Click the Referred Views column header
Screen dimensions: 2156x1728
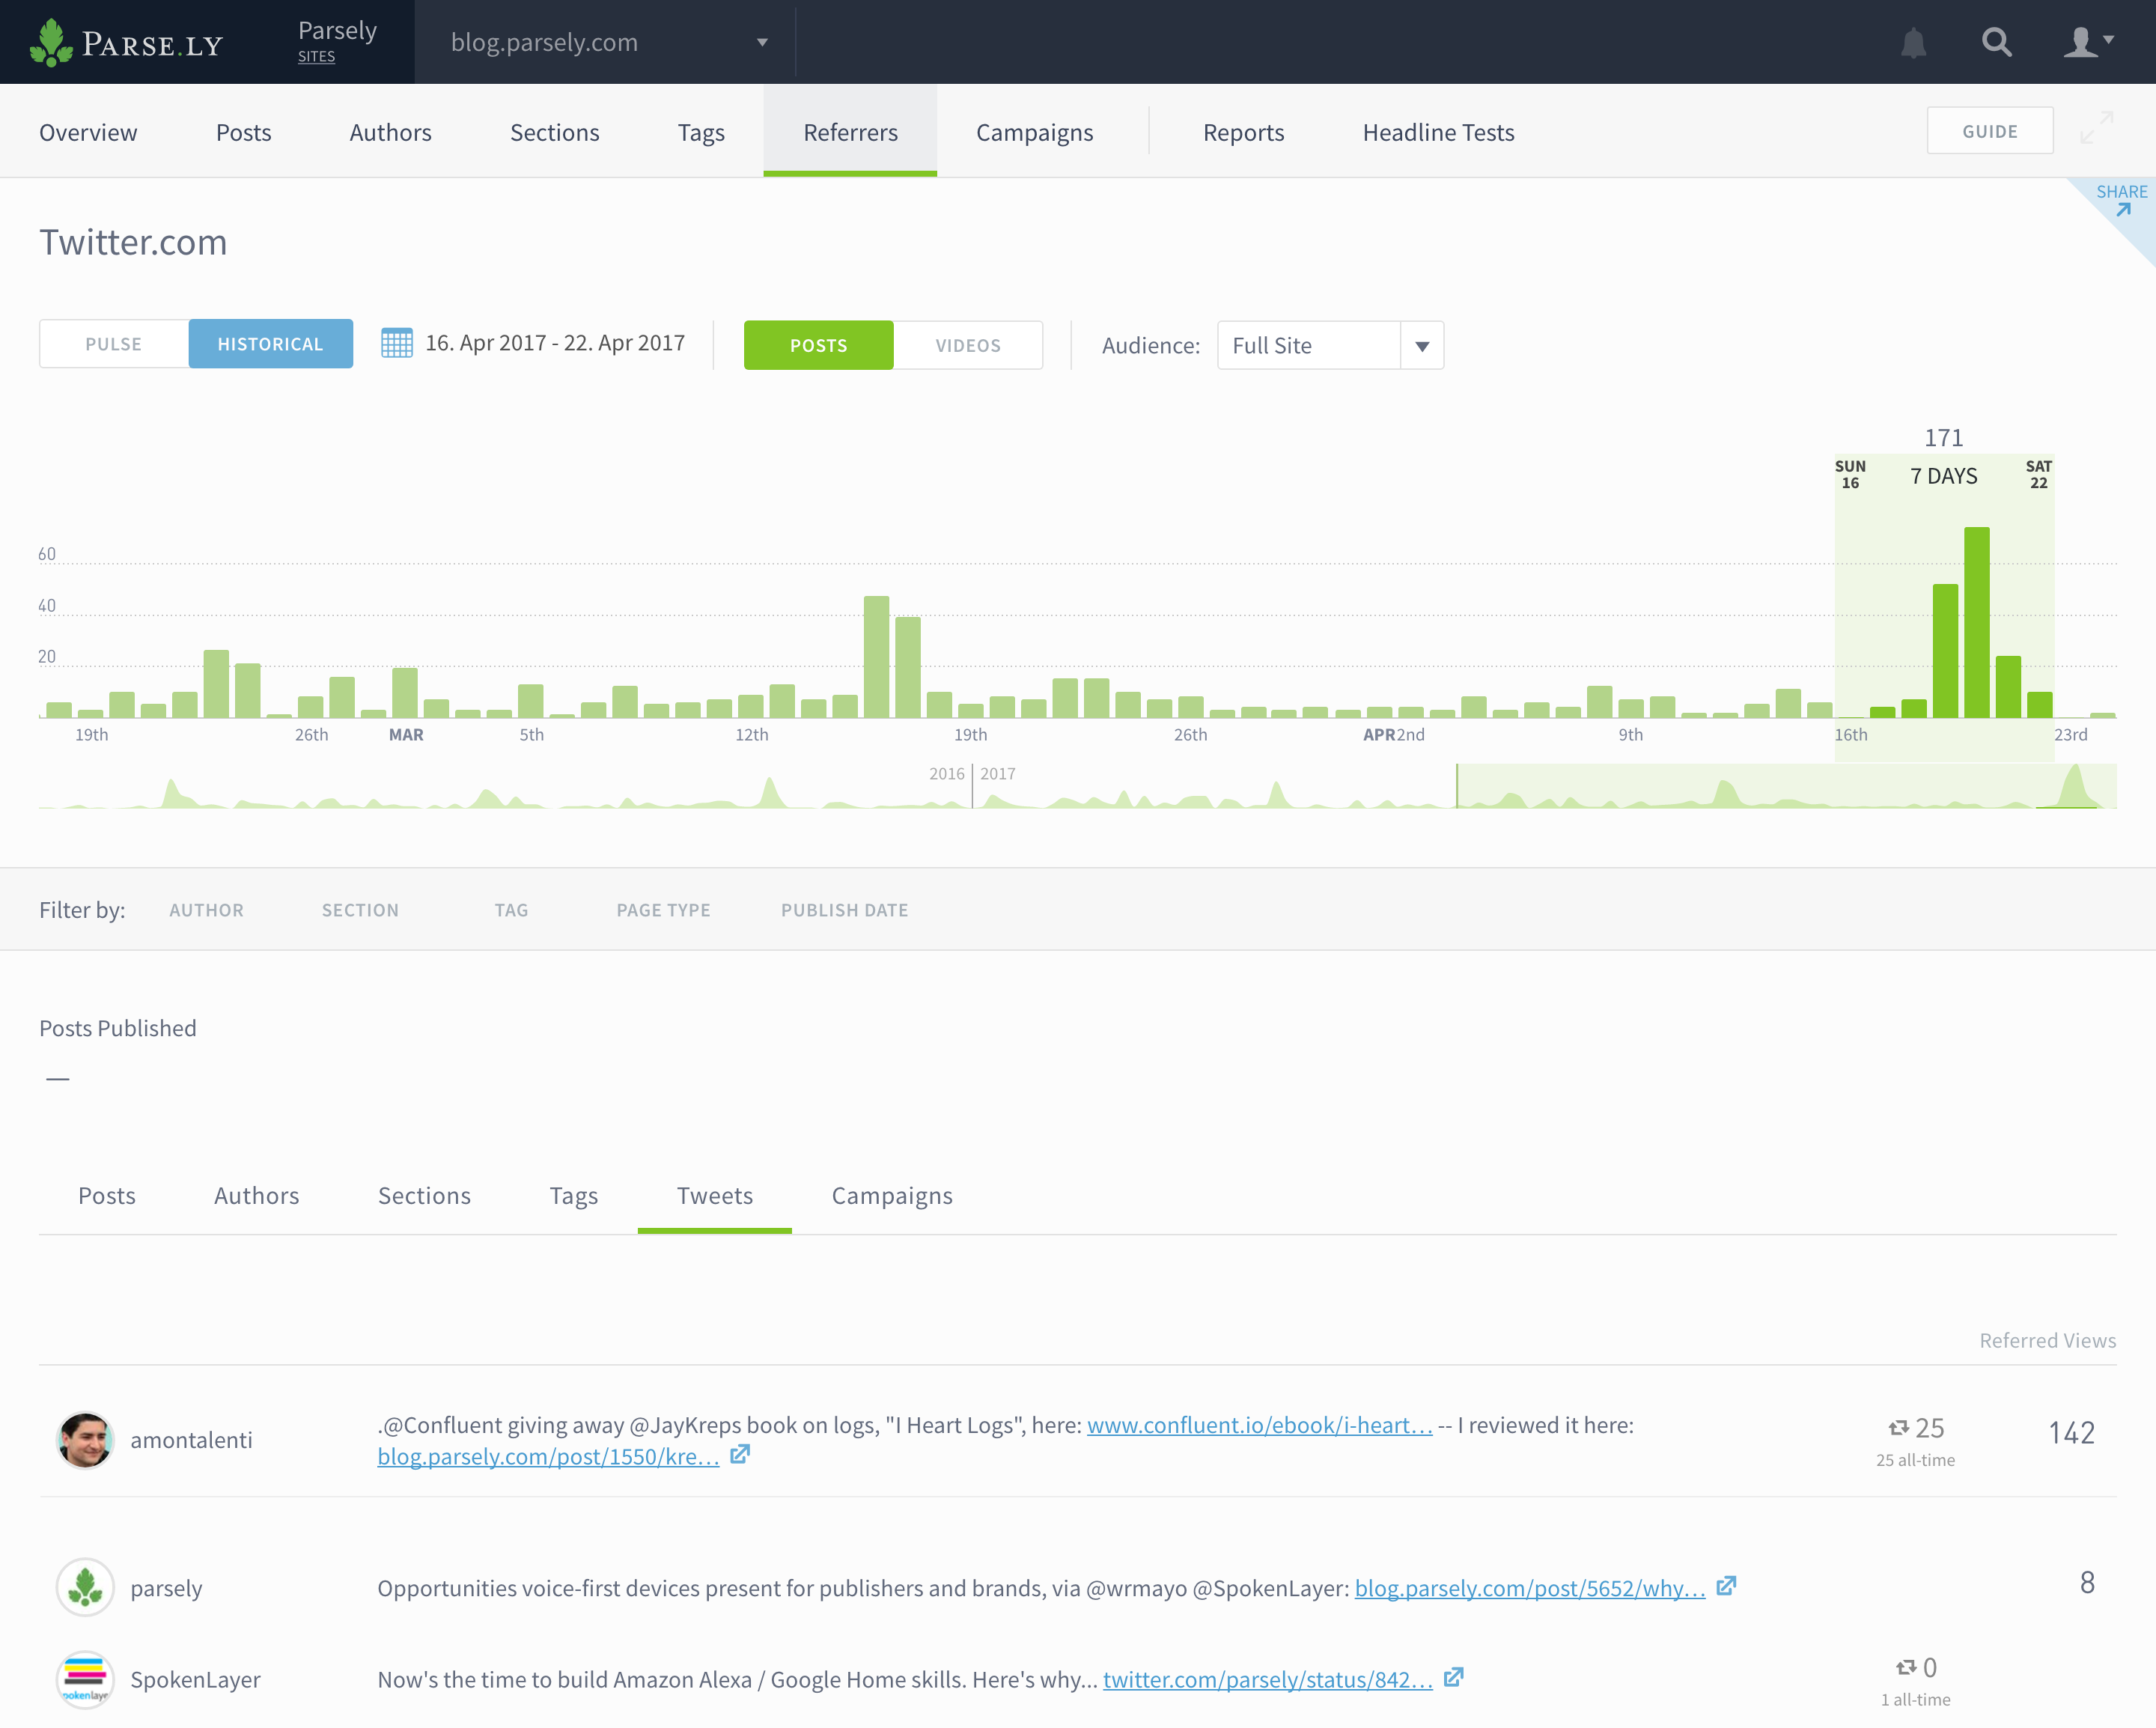2047,1340
